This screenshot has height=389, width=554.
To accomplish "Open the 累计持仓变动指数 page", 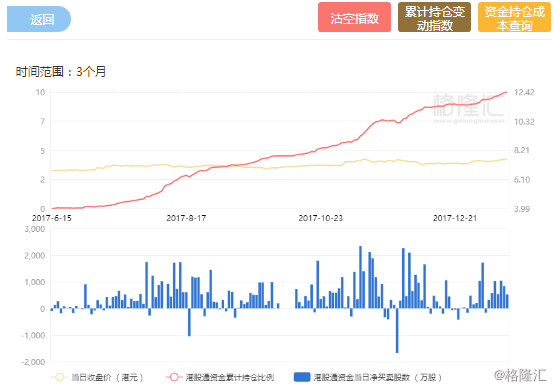I will pos(434,17).
